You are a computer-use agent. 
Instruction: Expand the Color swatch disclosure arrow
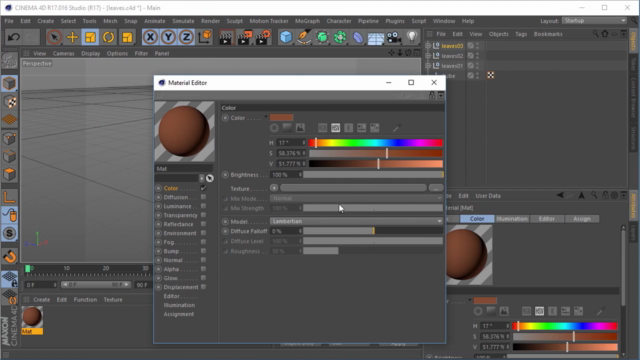coord(266,118)
